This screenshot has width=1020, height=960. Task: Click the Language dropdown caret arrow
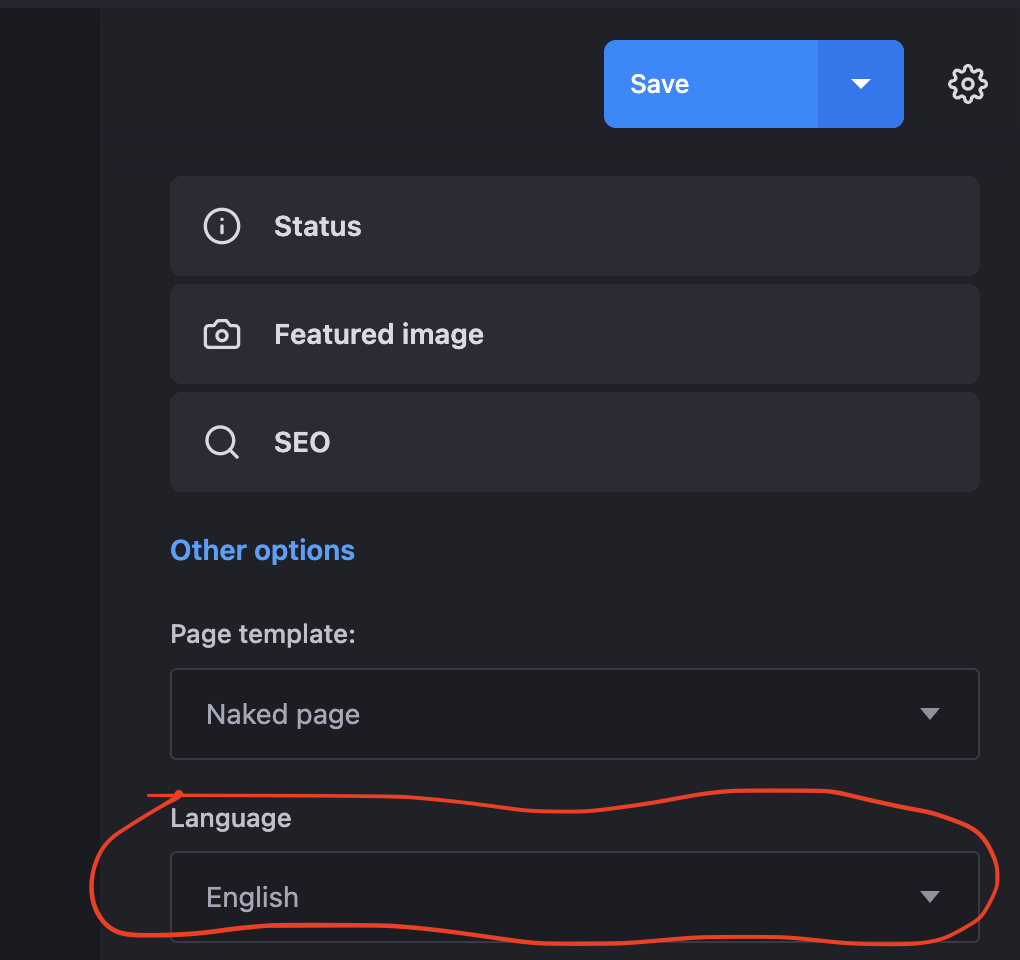930,897
